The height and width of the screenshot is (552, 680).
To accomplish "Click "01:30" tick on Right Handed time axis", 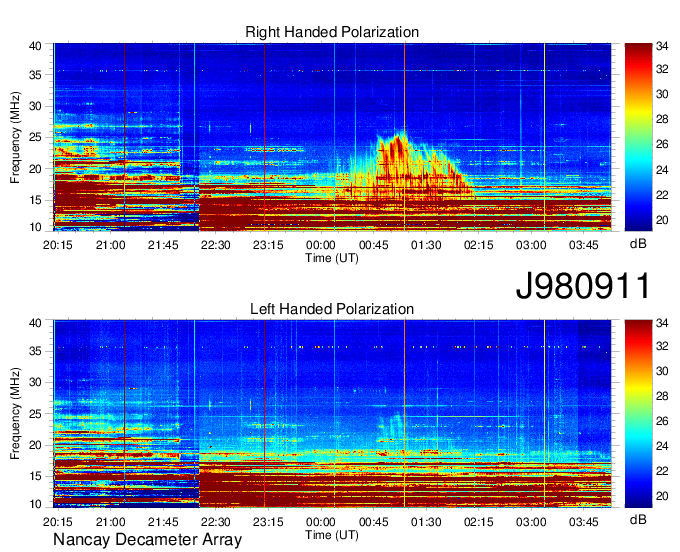I will pos(426,245).
